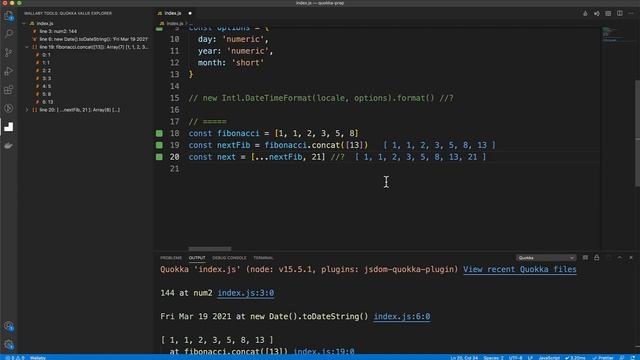Click Ln 20, Col 34 in status bar
640x360 pixels.
[x=464, y=358]
